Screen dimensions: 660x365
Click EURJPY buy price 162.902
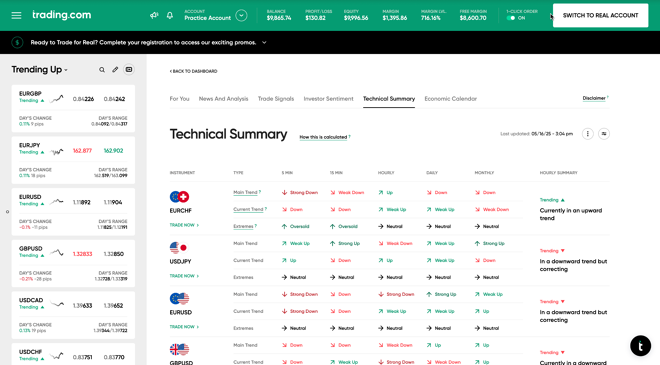coord(113,151)
